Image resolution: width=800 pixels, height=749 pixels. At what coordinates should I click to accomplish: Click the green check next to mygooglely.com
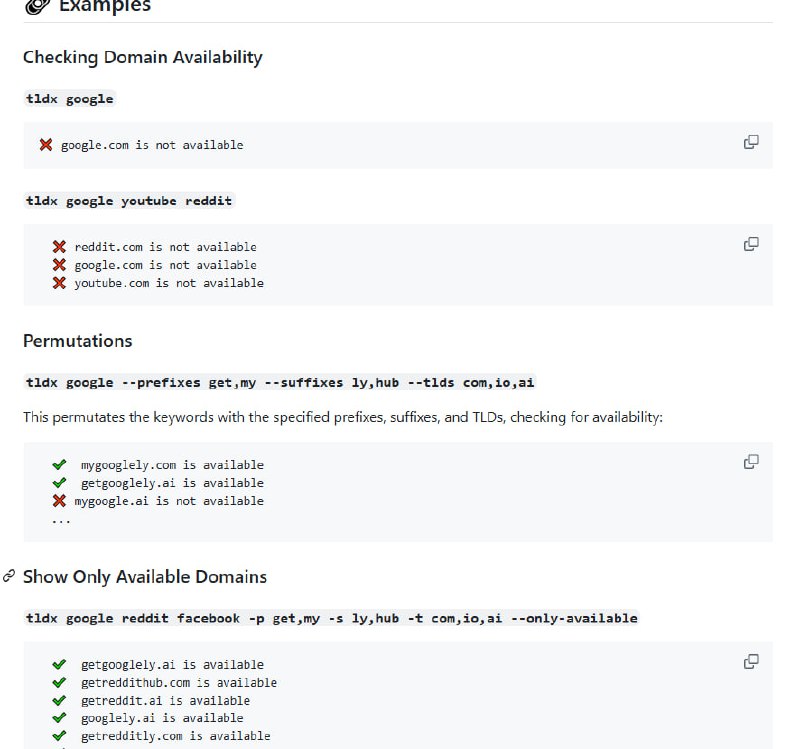(x=59, y=465)
